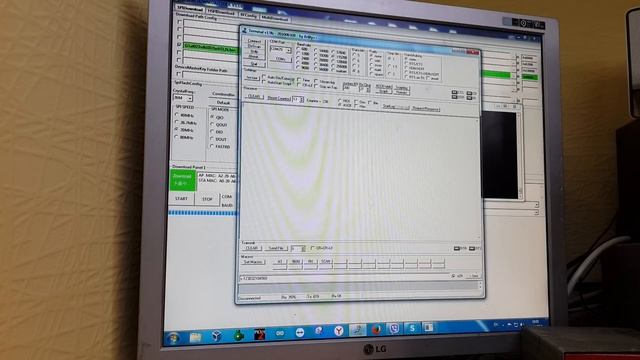Click the transmit text input field
This screenshot has width=640, height=360.
click(x=344, y=278)
